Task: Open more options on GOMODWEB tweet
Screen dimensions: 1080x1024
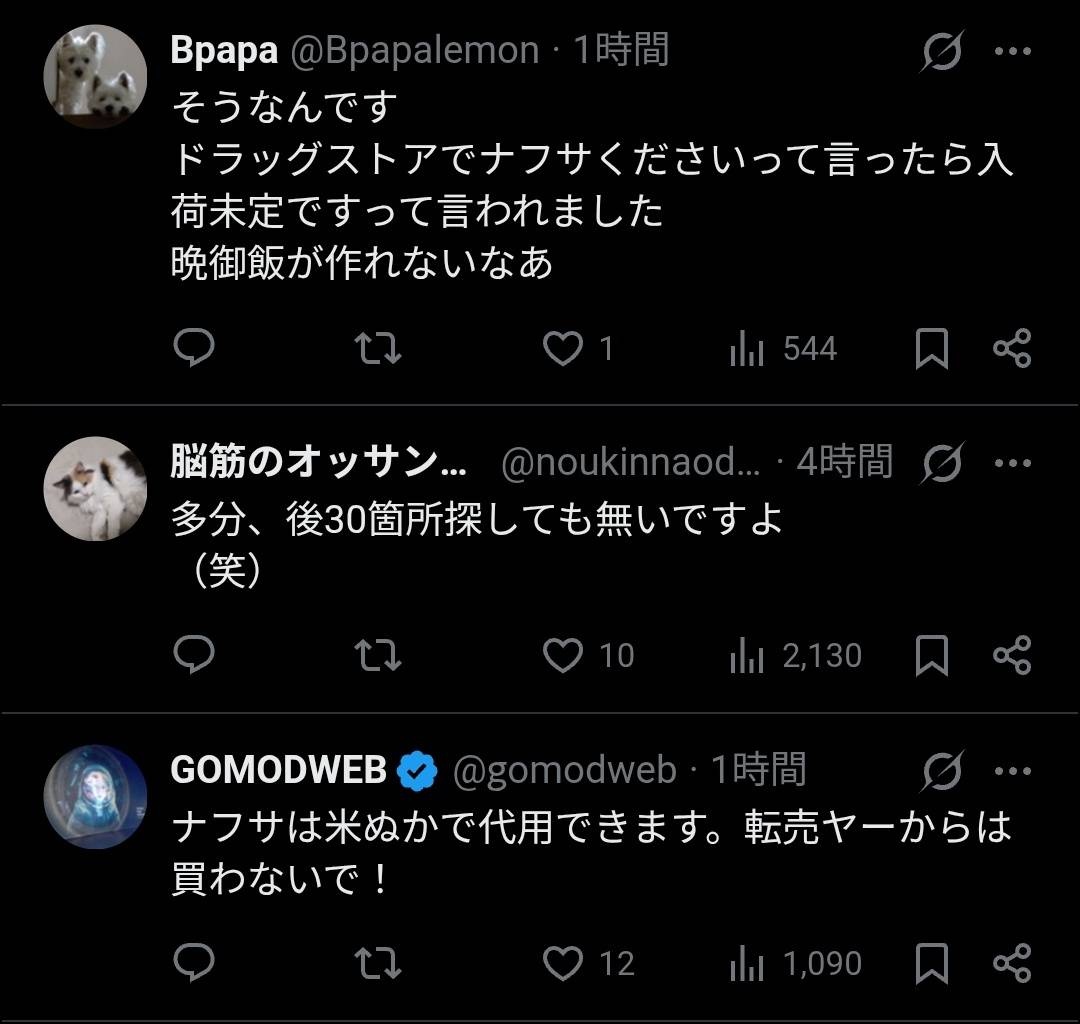Action: (1012, 771)
